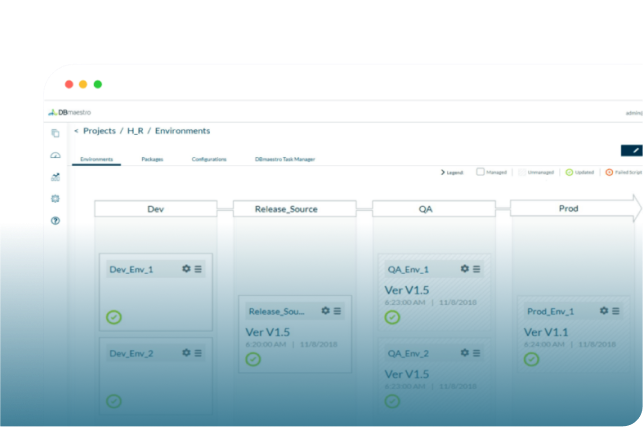
Task: Click the Managed legend box
Action: click(480, 172)
